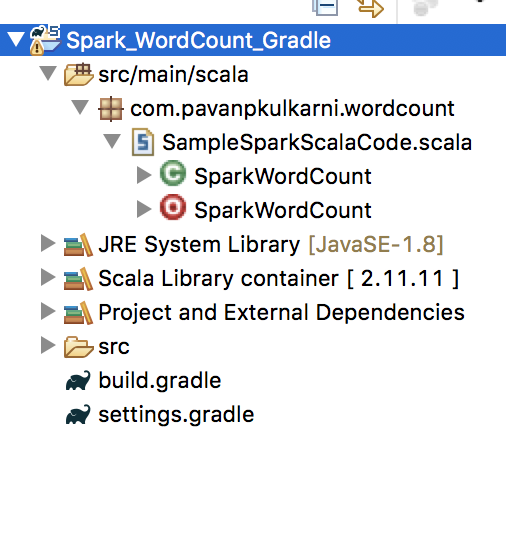Click the red object icon for SparkWordCount
Viewport: 508px width, 558px height.
point(173,207)
